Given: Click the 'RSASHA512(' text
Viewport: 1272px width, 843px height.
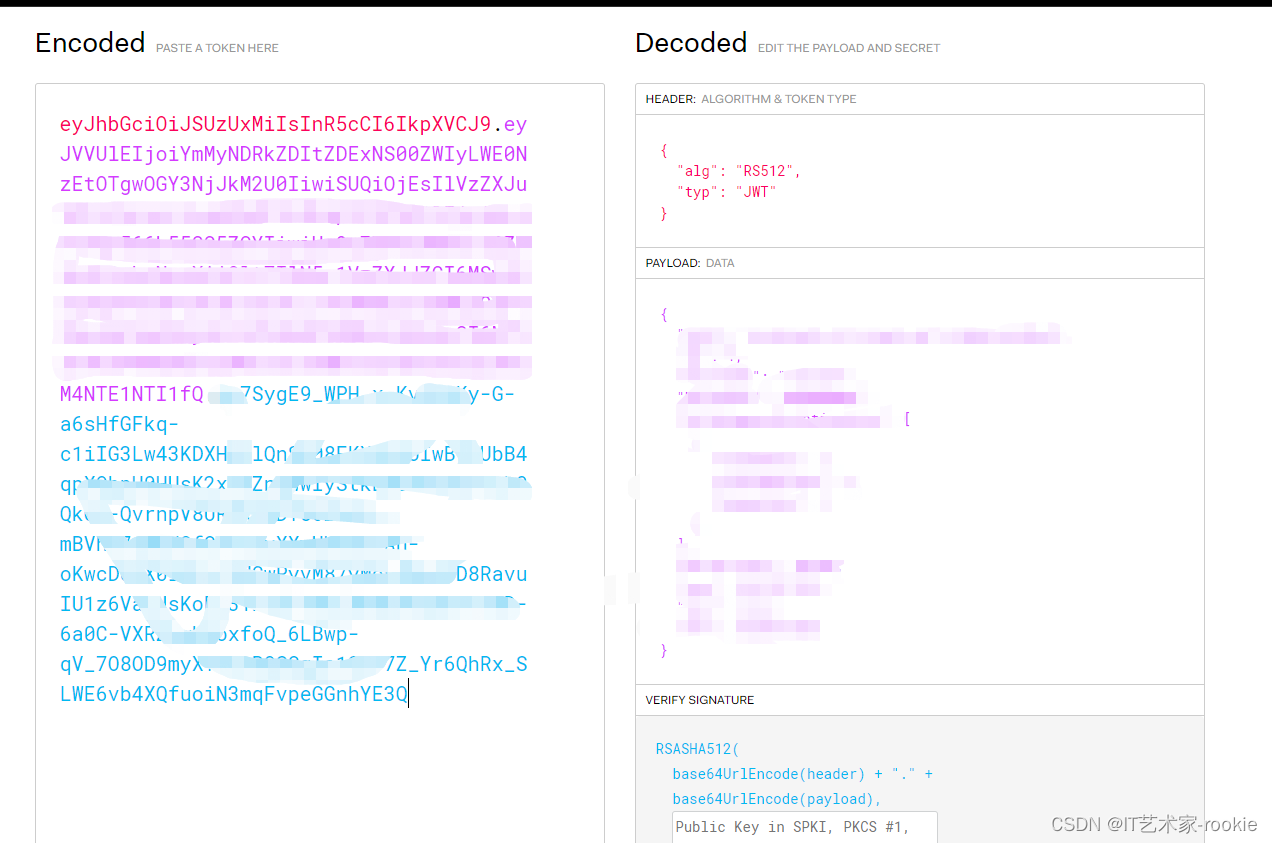Looking at the screenshot, I should [x=697, y=748].
